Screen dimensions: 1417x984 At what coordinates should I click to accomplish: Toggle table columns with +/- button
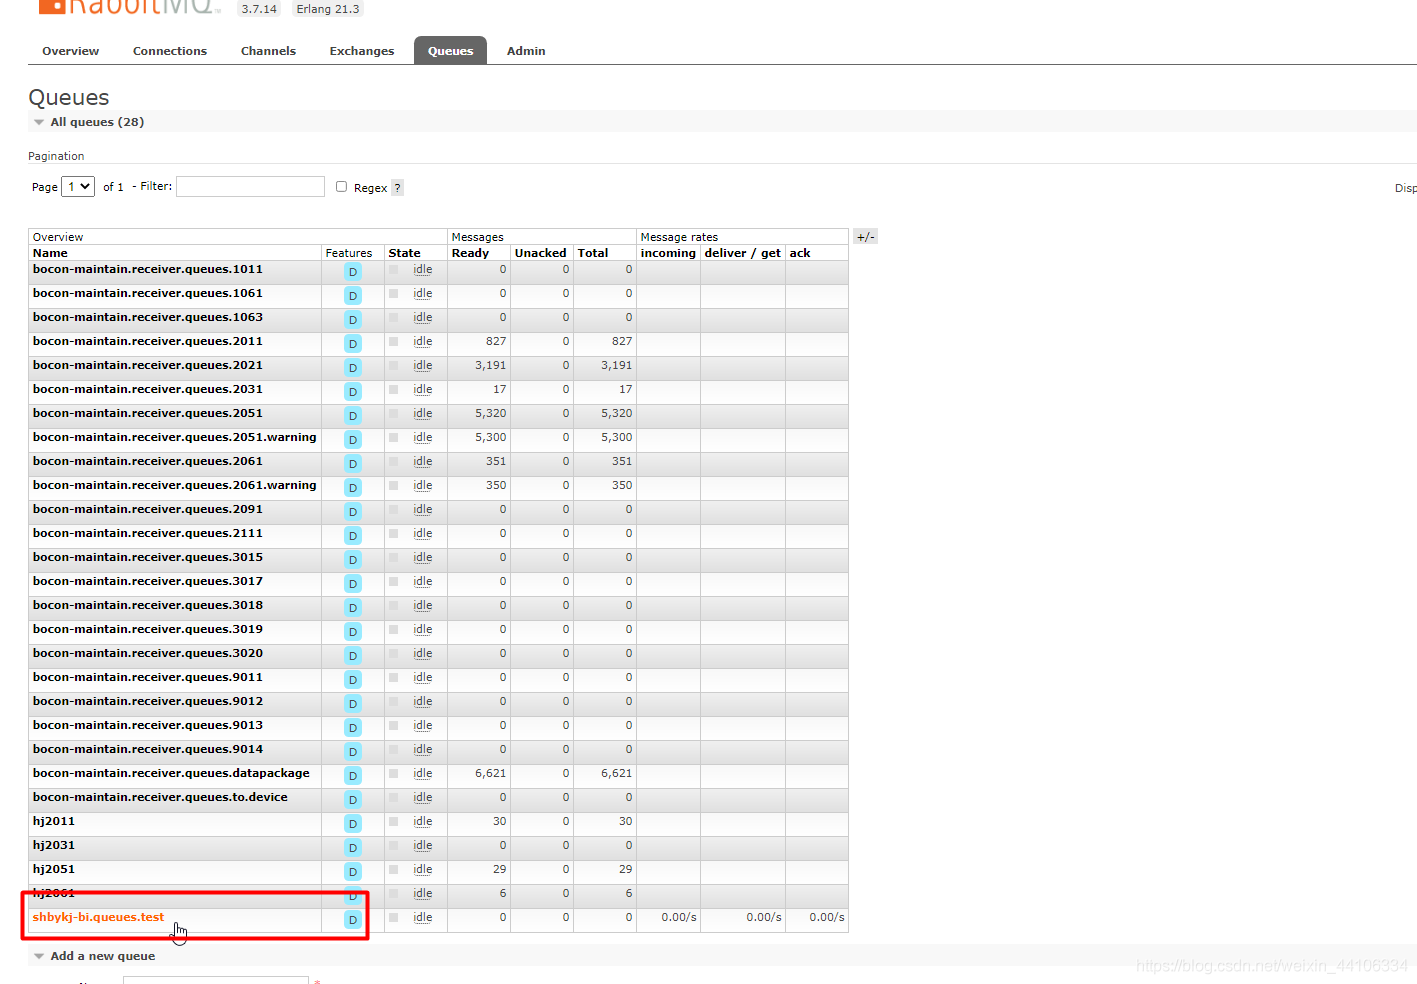865,237
